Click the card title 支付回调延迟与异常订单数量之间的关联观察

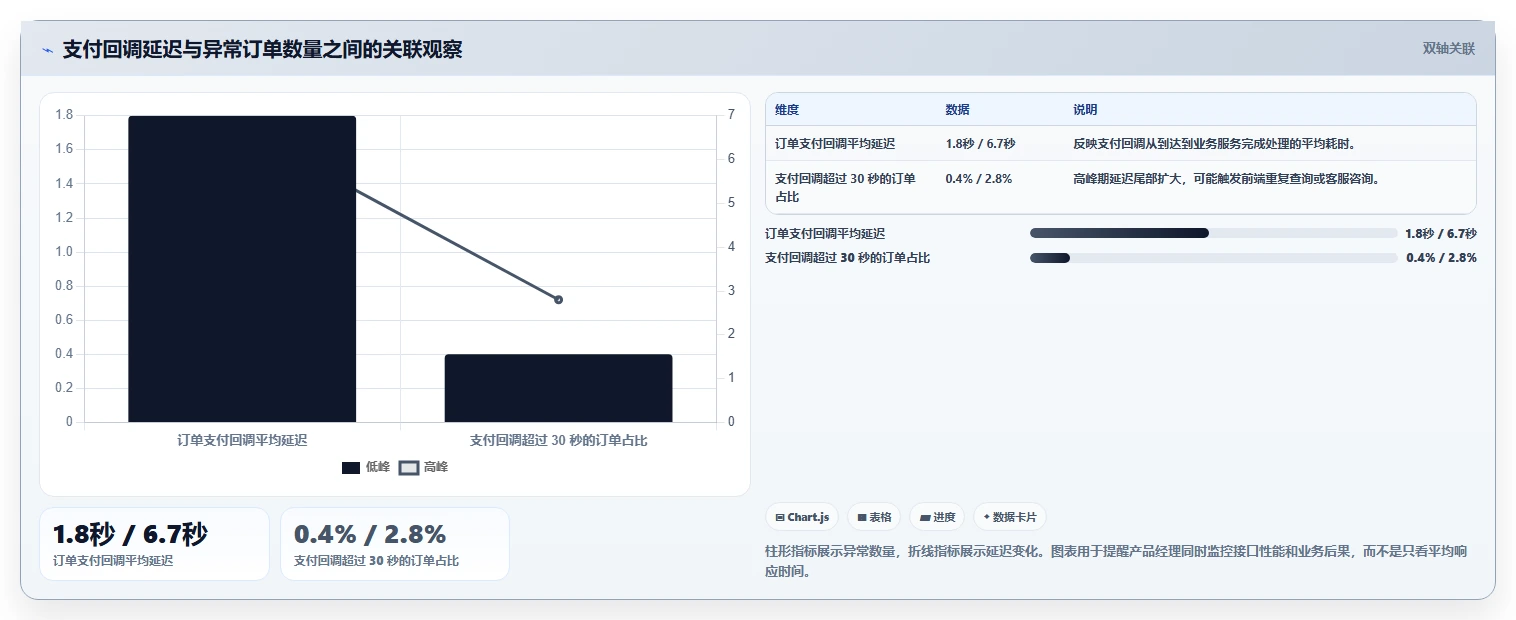(x=262, y=50)
